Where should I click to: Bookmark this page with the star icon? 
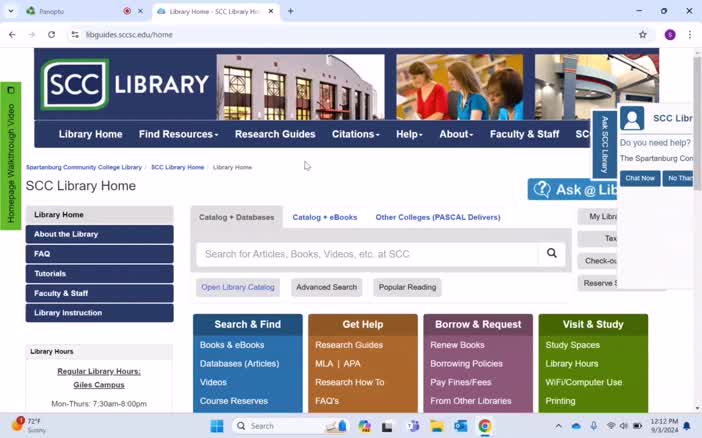pos(642,34)
